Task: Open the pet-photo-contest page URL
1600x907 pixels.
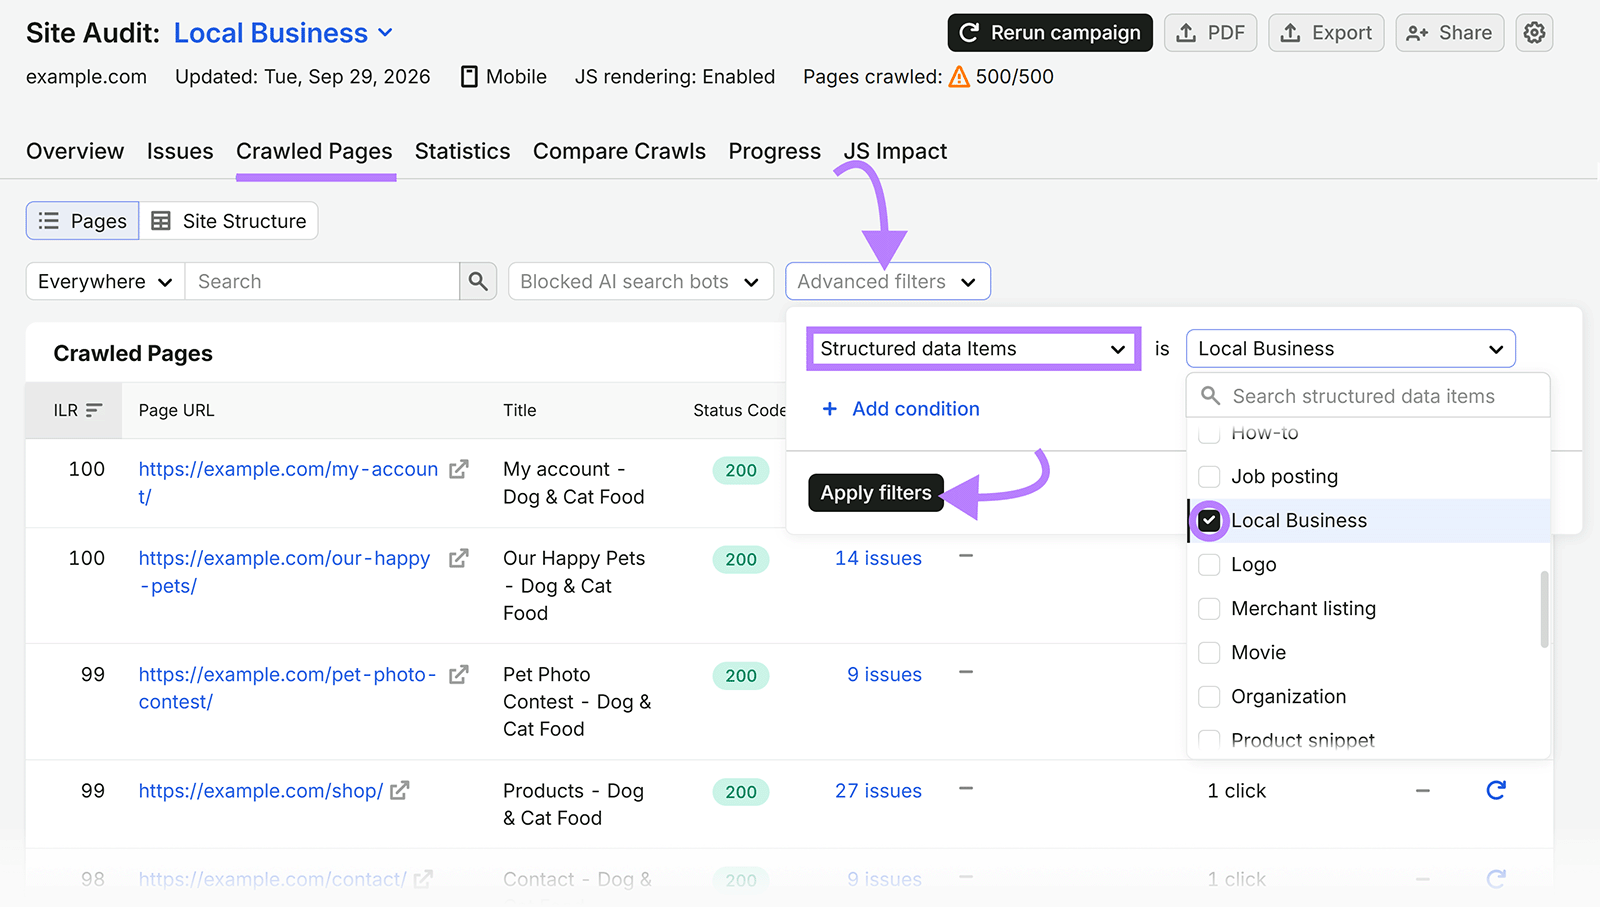Action: [287, 687]
